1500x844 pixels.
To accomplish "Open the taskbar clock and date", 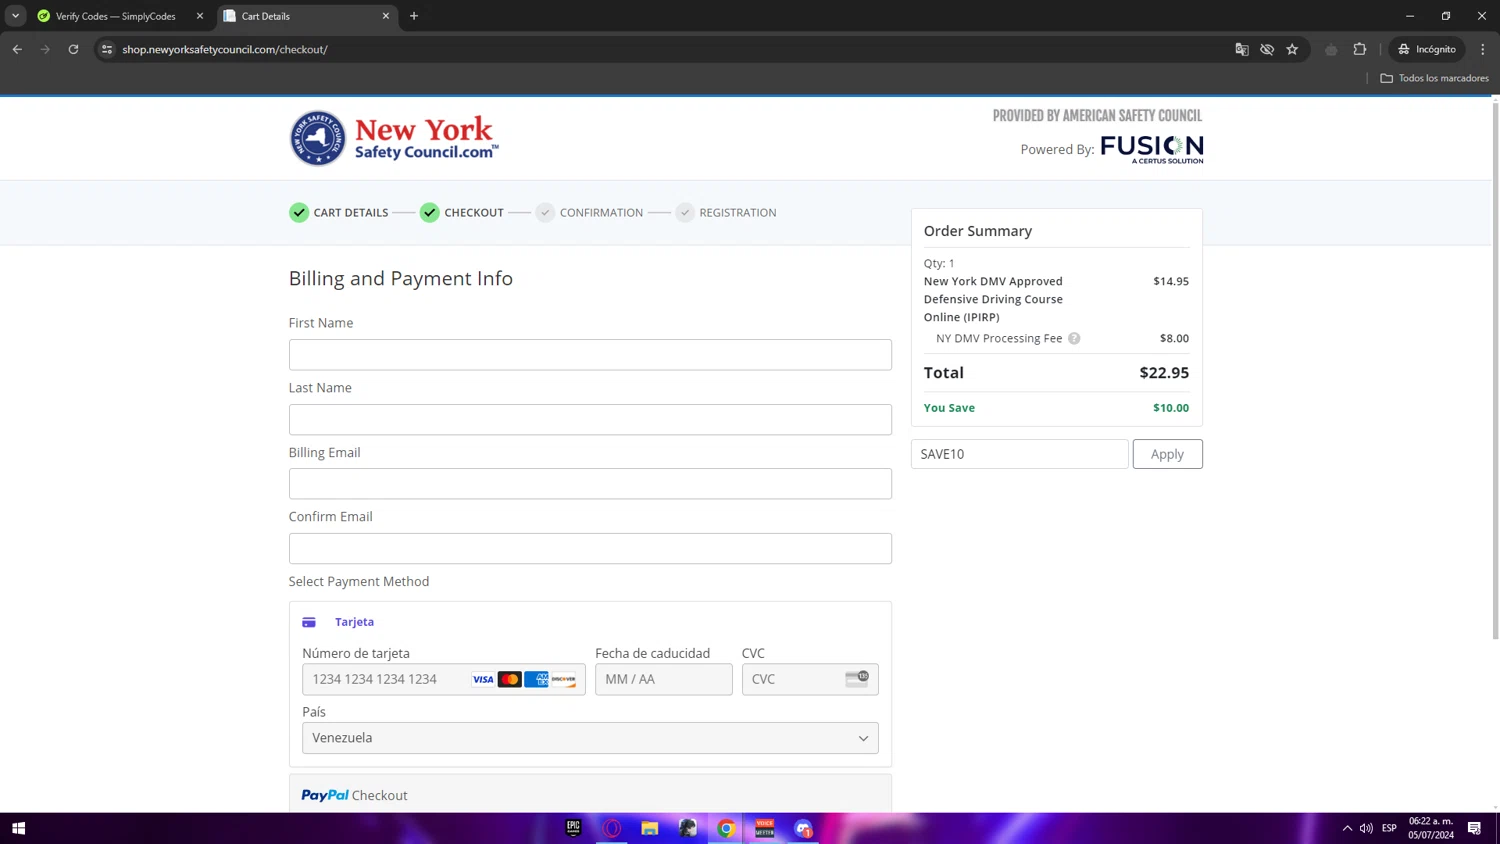I will (x=1431, y=828).
